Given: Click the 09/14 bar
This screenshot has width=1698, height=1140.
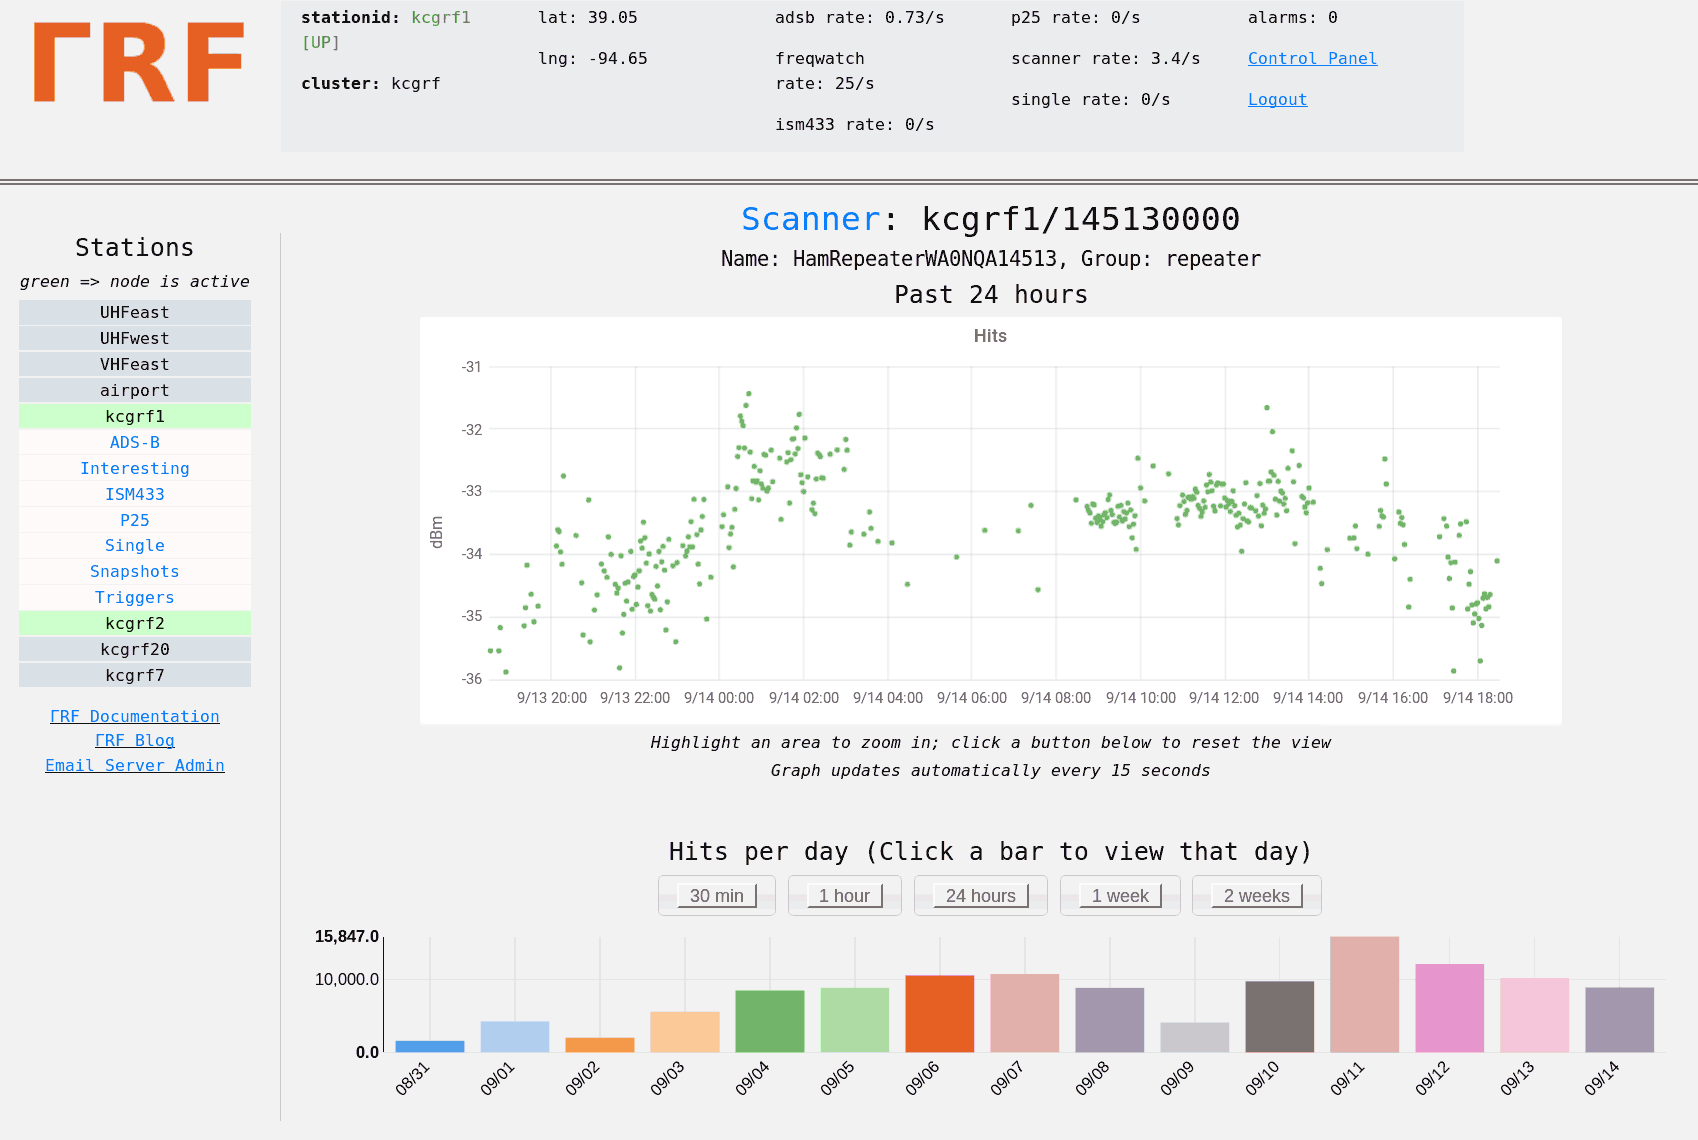Looking at the screenshot, I should tap(1620, 1020).
